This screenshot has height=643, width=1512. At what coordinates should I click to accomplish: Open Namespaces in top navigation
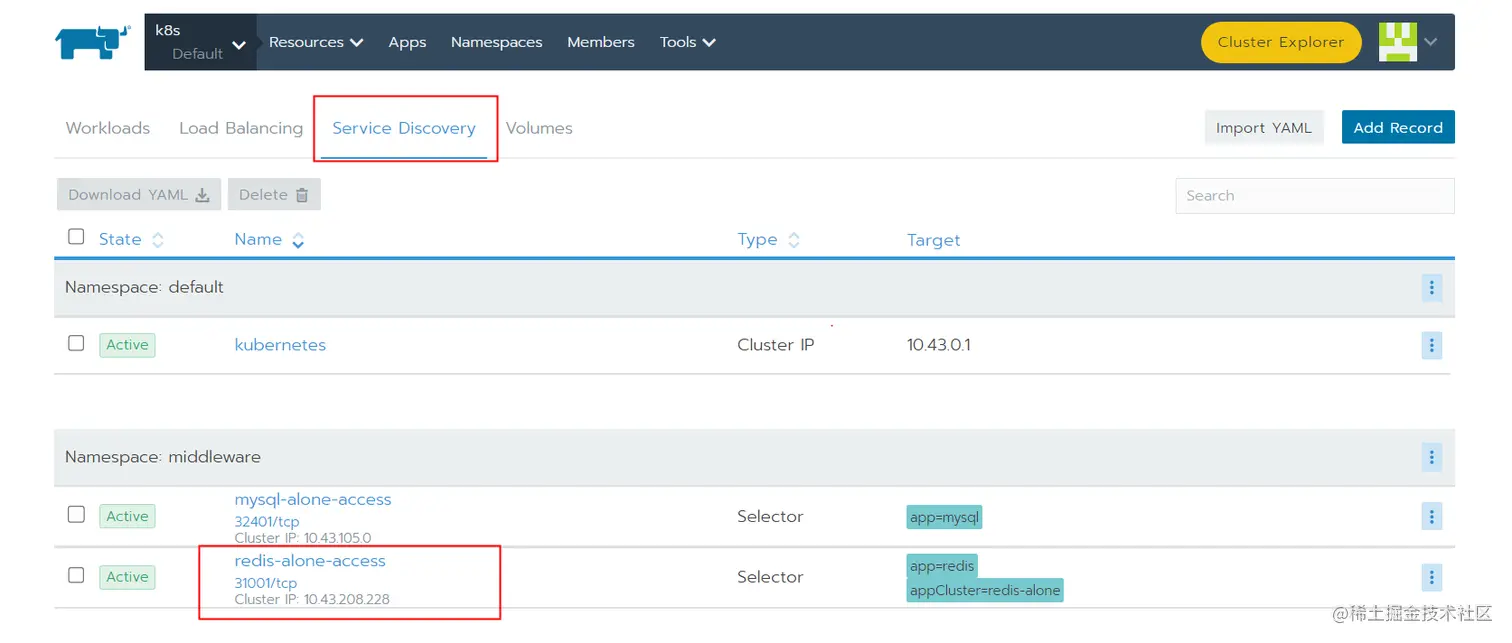click(496, 42)
